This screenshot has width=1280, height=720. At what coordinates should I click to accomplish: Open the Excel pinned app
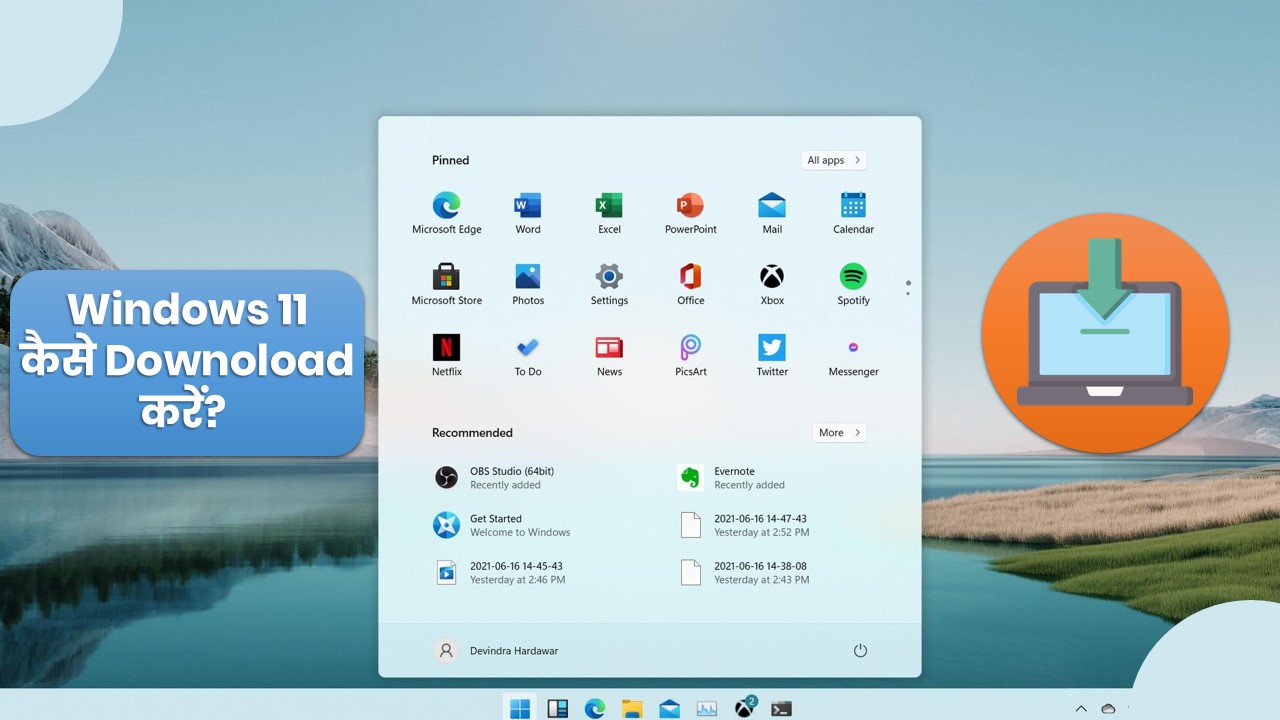(609, 214)
